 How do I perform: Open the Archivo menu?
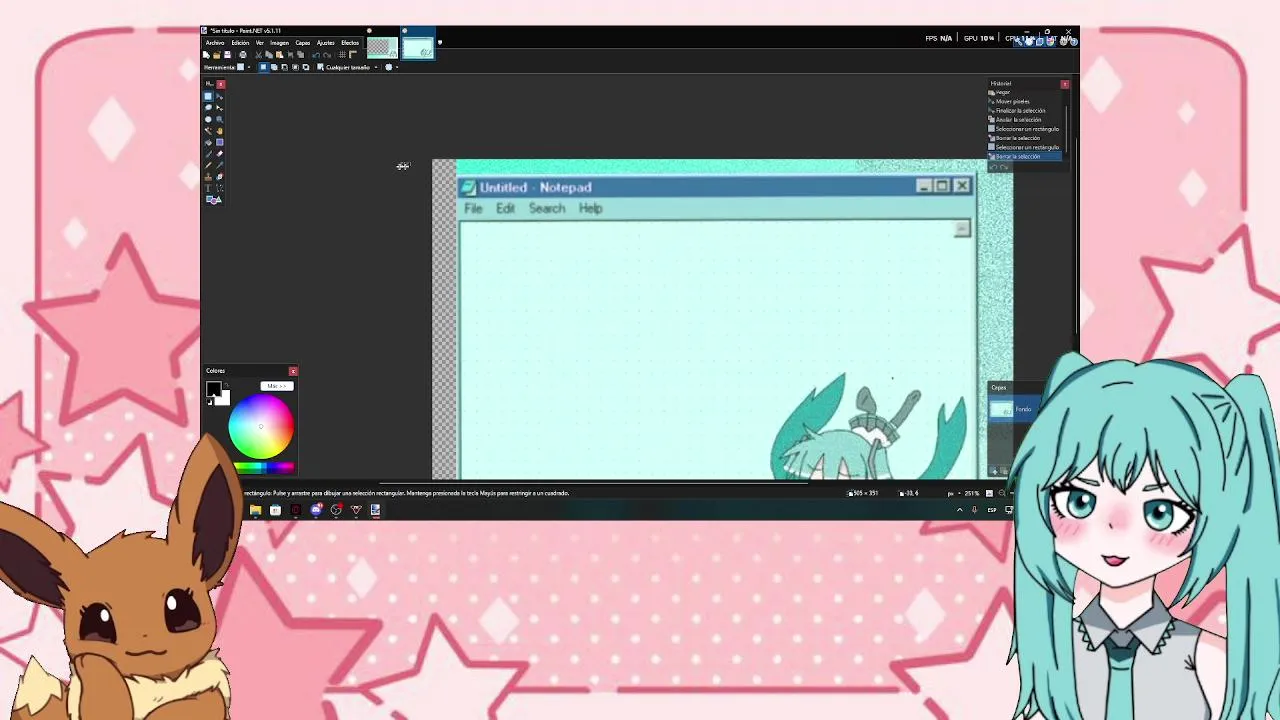(x=215, y=43)
